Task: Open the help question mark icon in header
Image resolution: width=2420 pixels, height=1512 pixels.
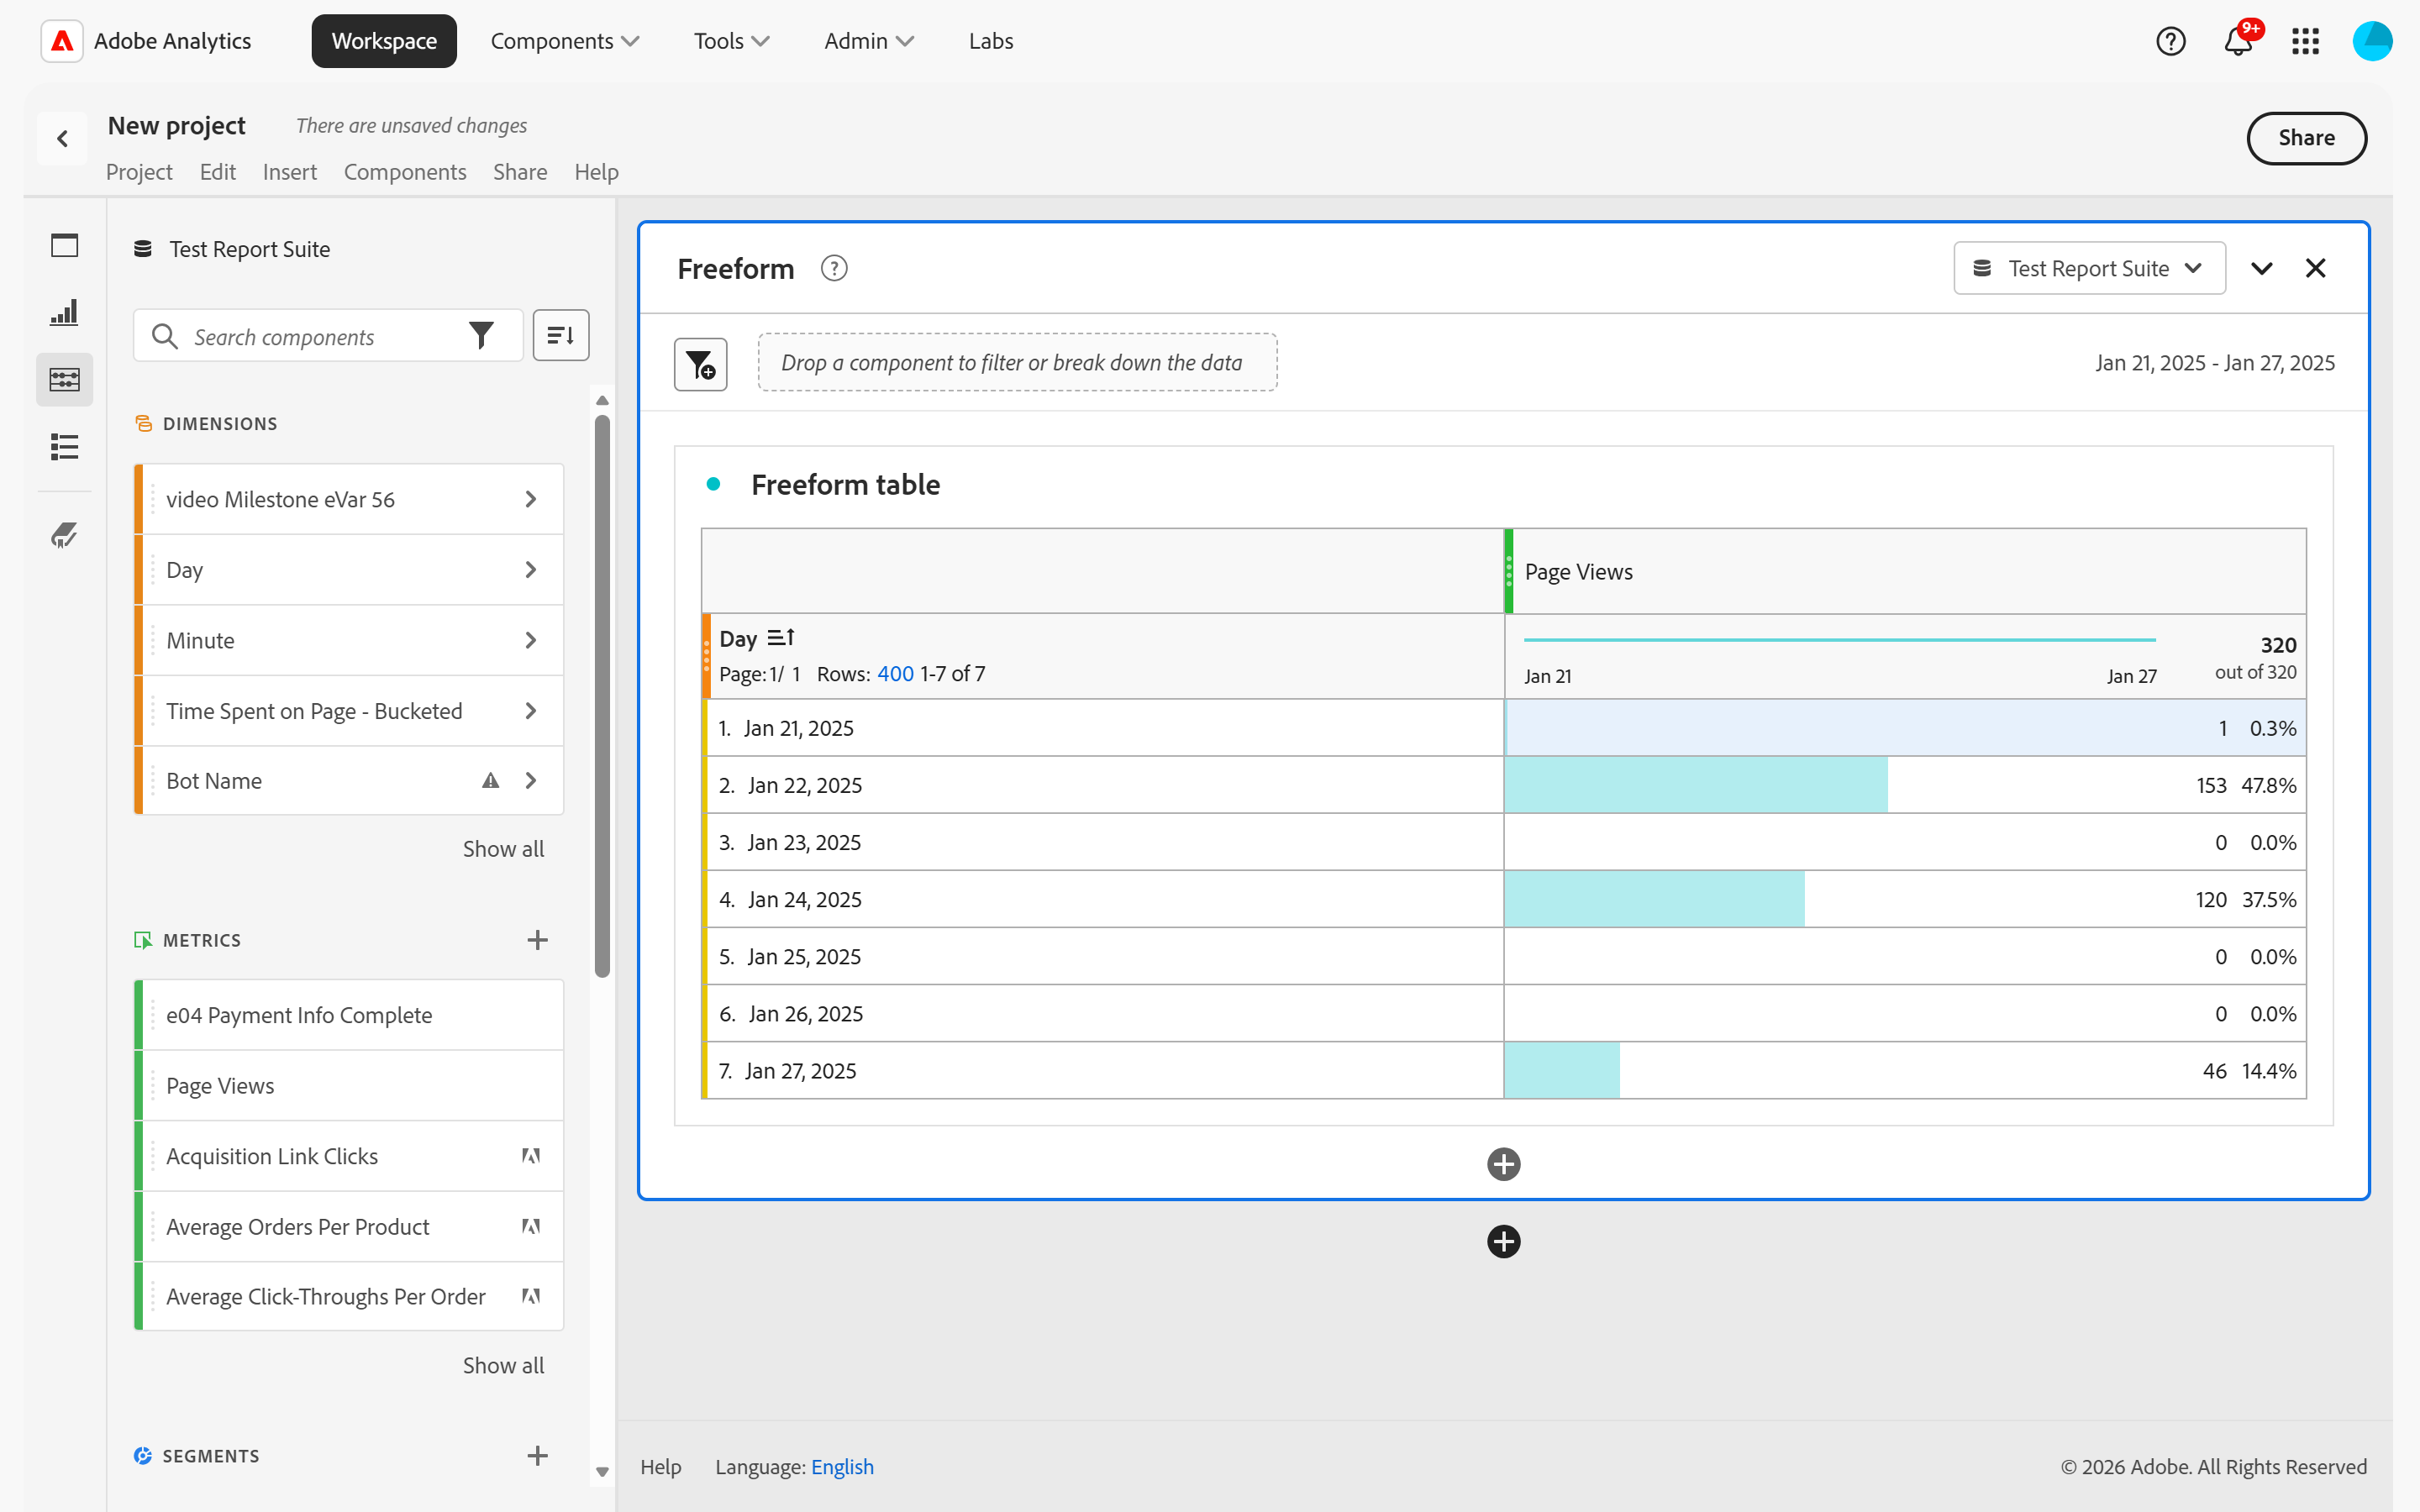Action: pos(2171,41)
